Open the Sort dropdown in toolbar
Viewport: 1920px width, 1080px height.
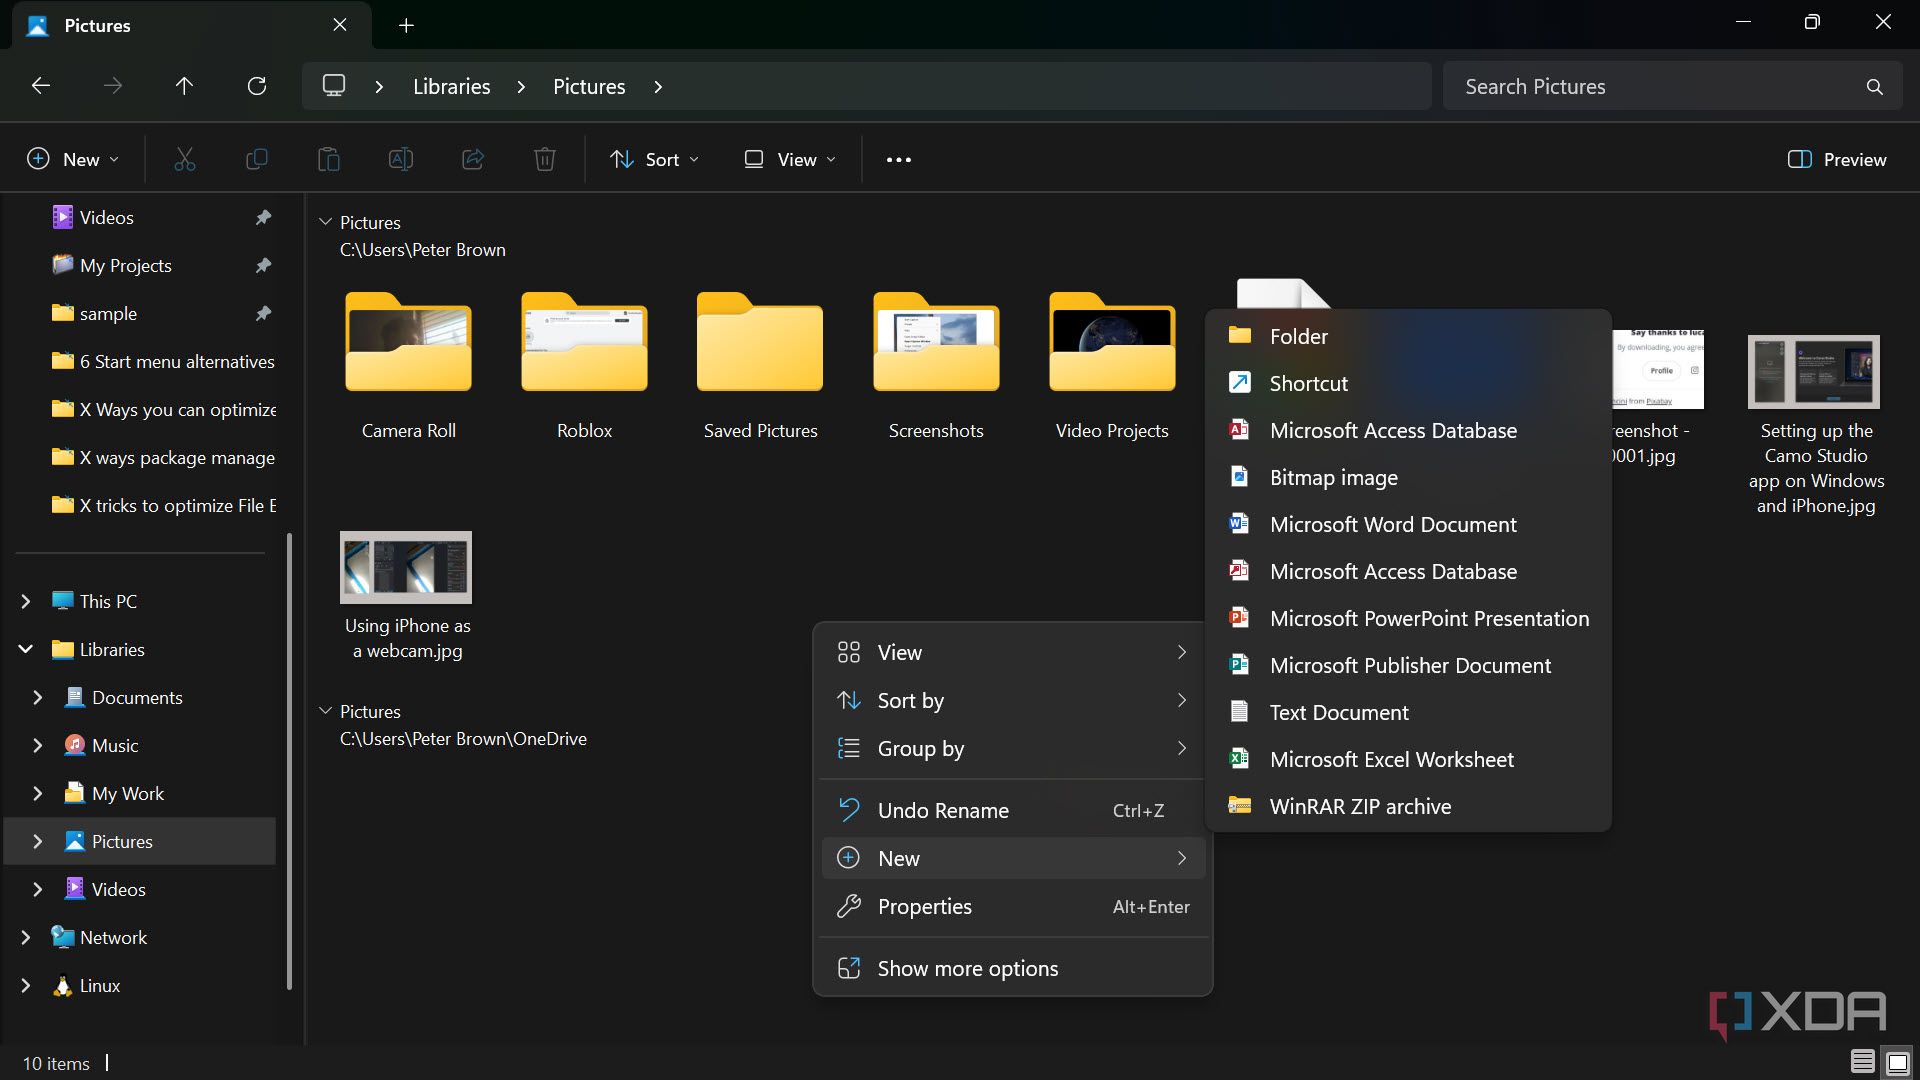click(x=655, y=159)
